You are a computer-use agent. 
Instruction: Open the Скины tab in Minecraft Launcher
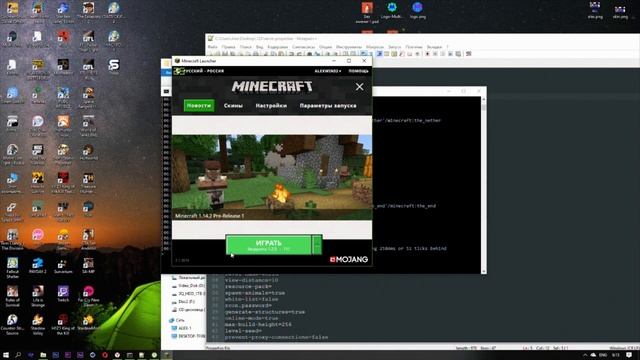point(233,105)
